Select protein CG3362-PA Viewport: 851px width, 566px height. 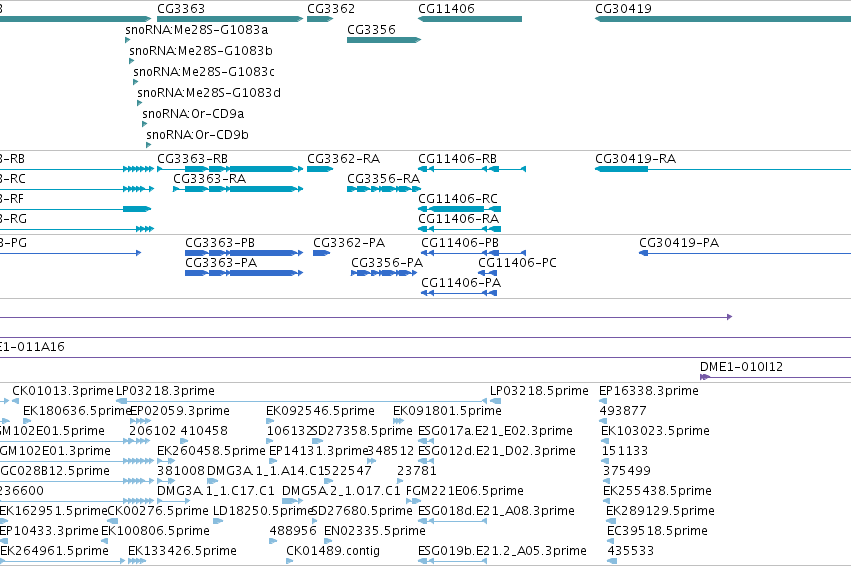point(322,253)
